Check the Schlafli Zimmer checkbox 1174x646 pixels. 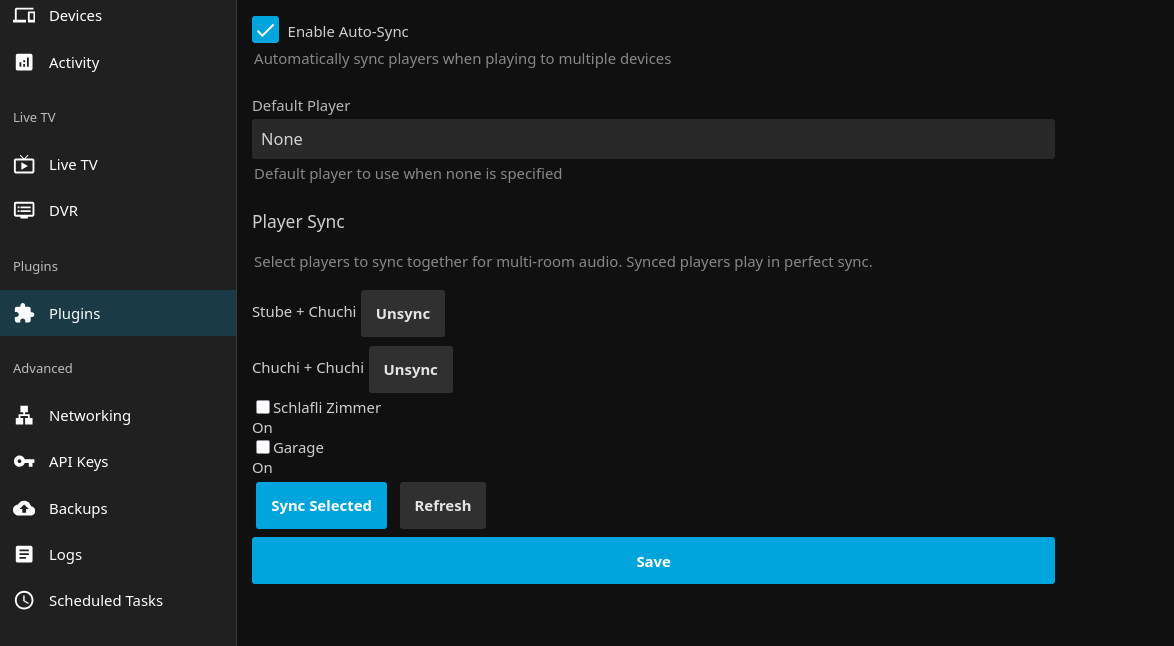[x=263, y=407]
